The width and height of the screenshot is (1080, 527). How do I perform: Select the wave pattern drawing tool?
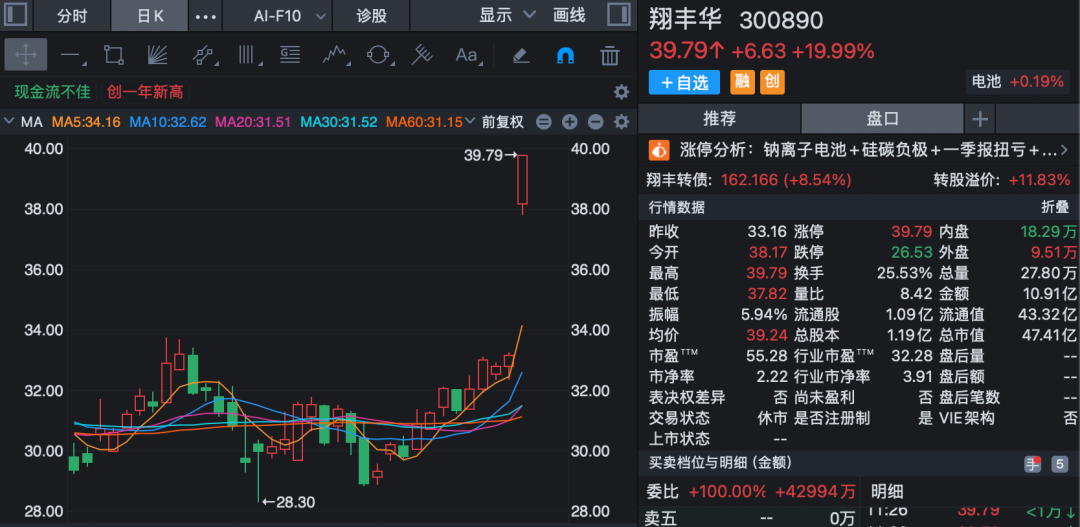(x=333, y=55)
